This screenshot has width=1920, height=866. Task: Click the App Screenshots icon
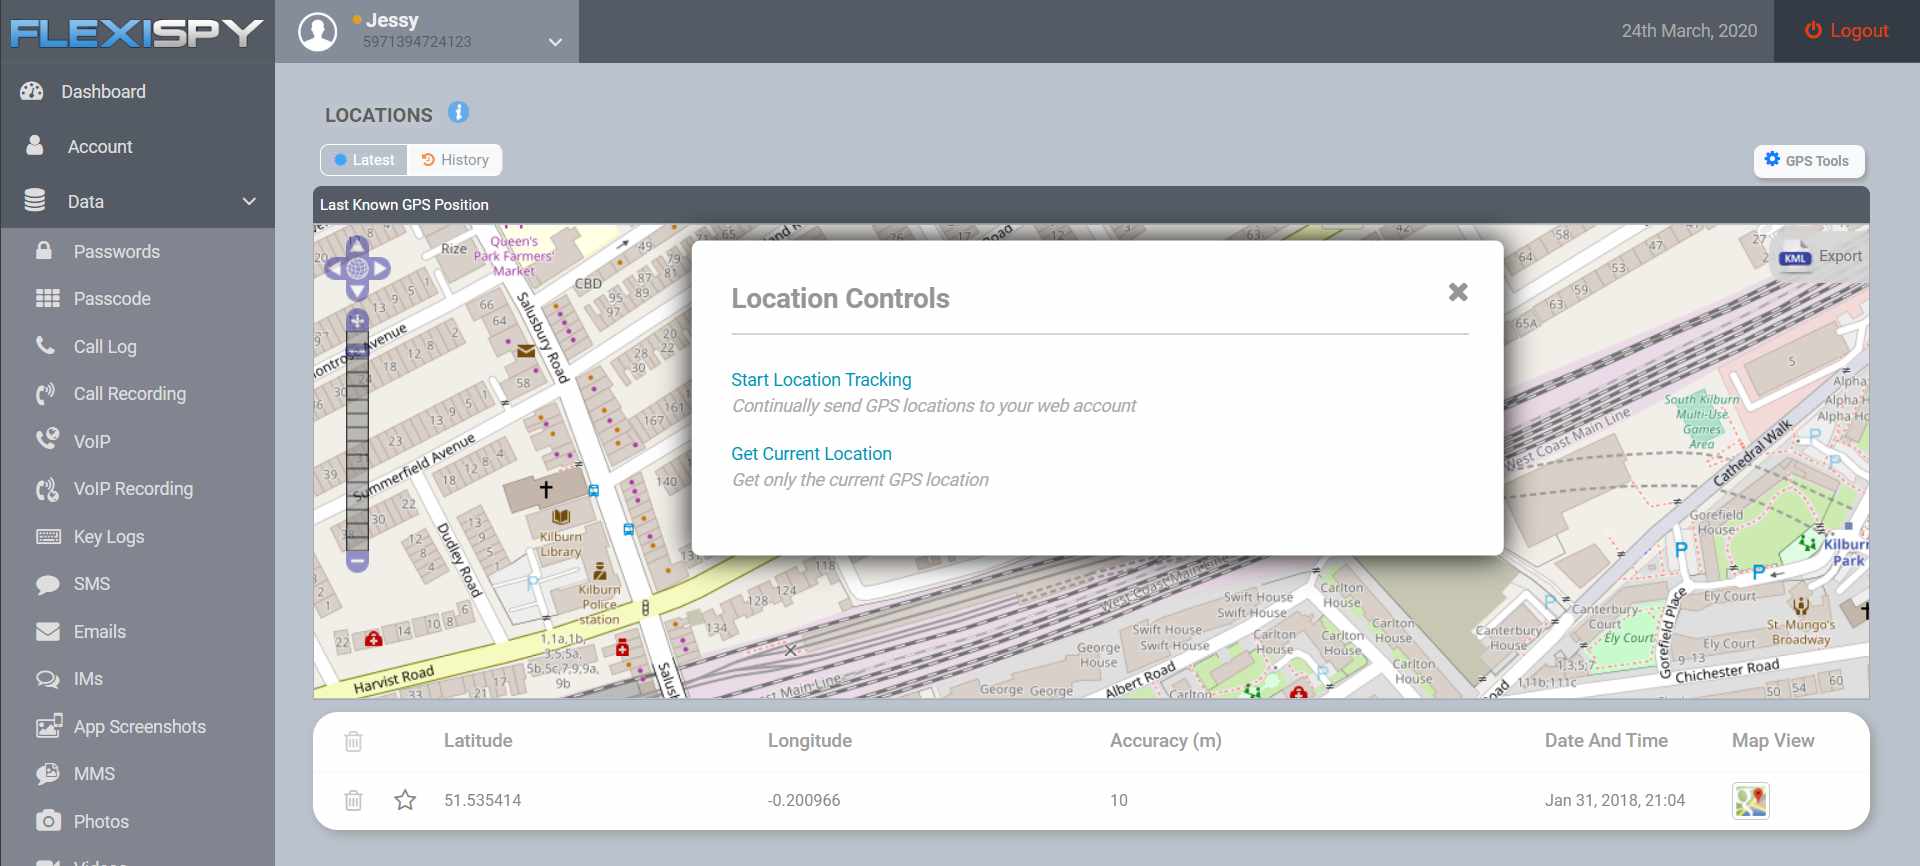click(x=48, y=727)
